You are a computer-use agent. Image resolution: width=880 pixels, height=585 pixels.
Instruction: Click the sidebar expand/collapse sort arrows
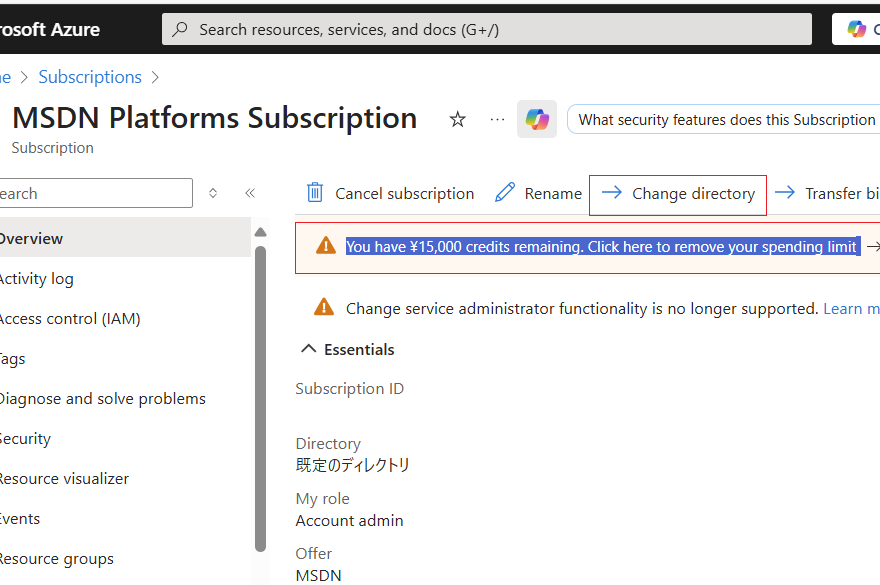click(213, 193)
